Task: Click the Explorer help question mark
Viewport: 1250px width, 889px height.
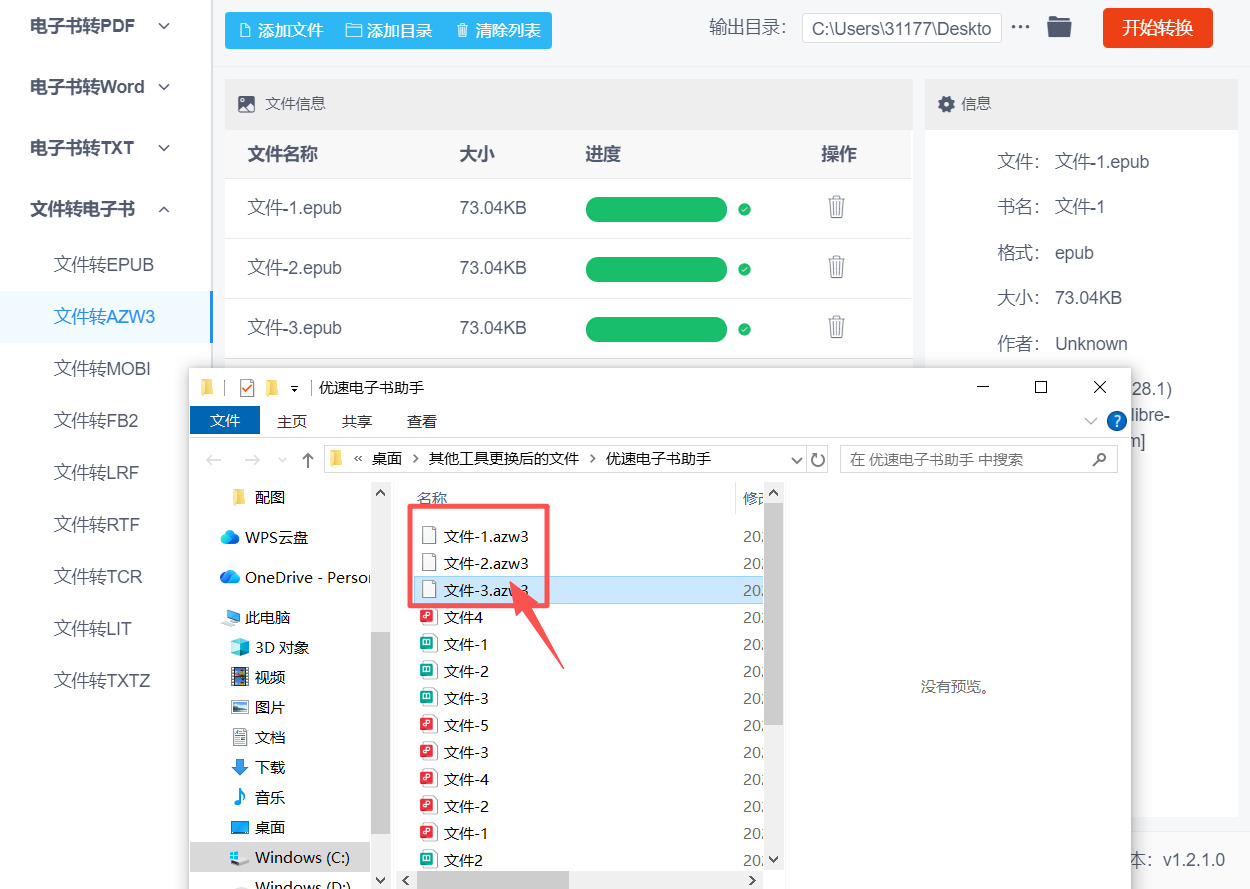Action: tap(1117, 421)
